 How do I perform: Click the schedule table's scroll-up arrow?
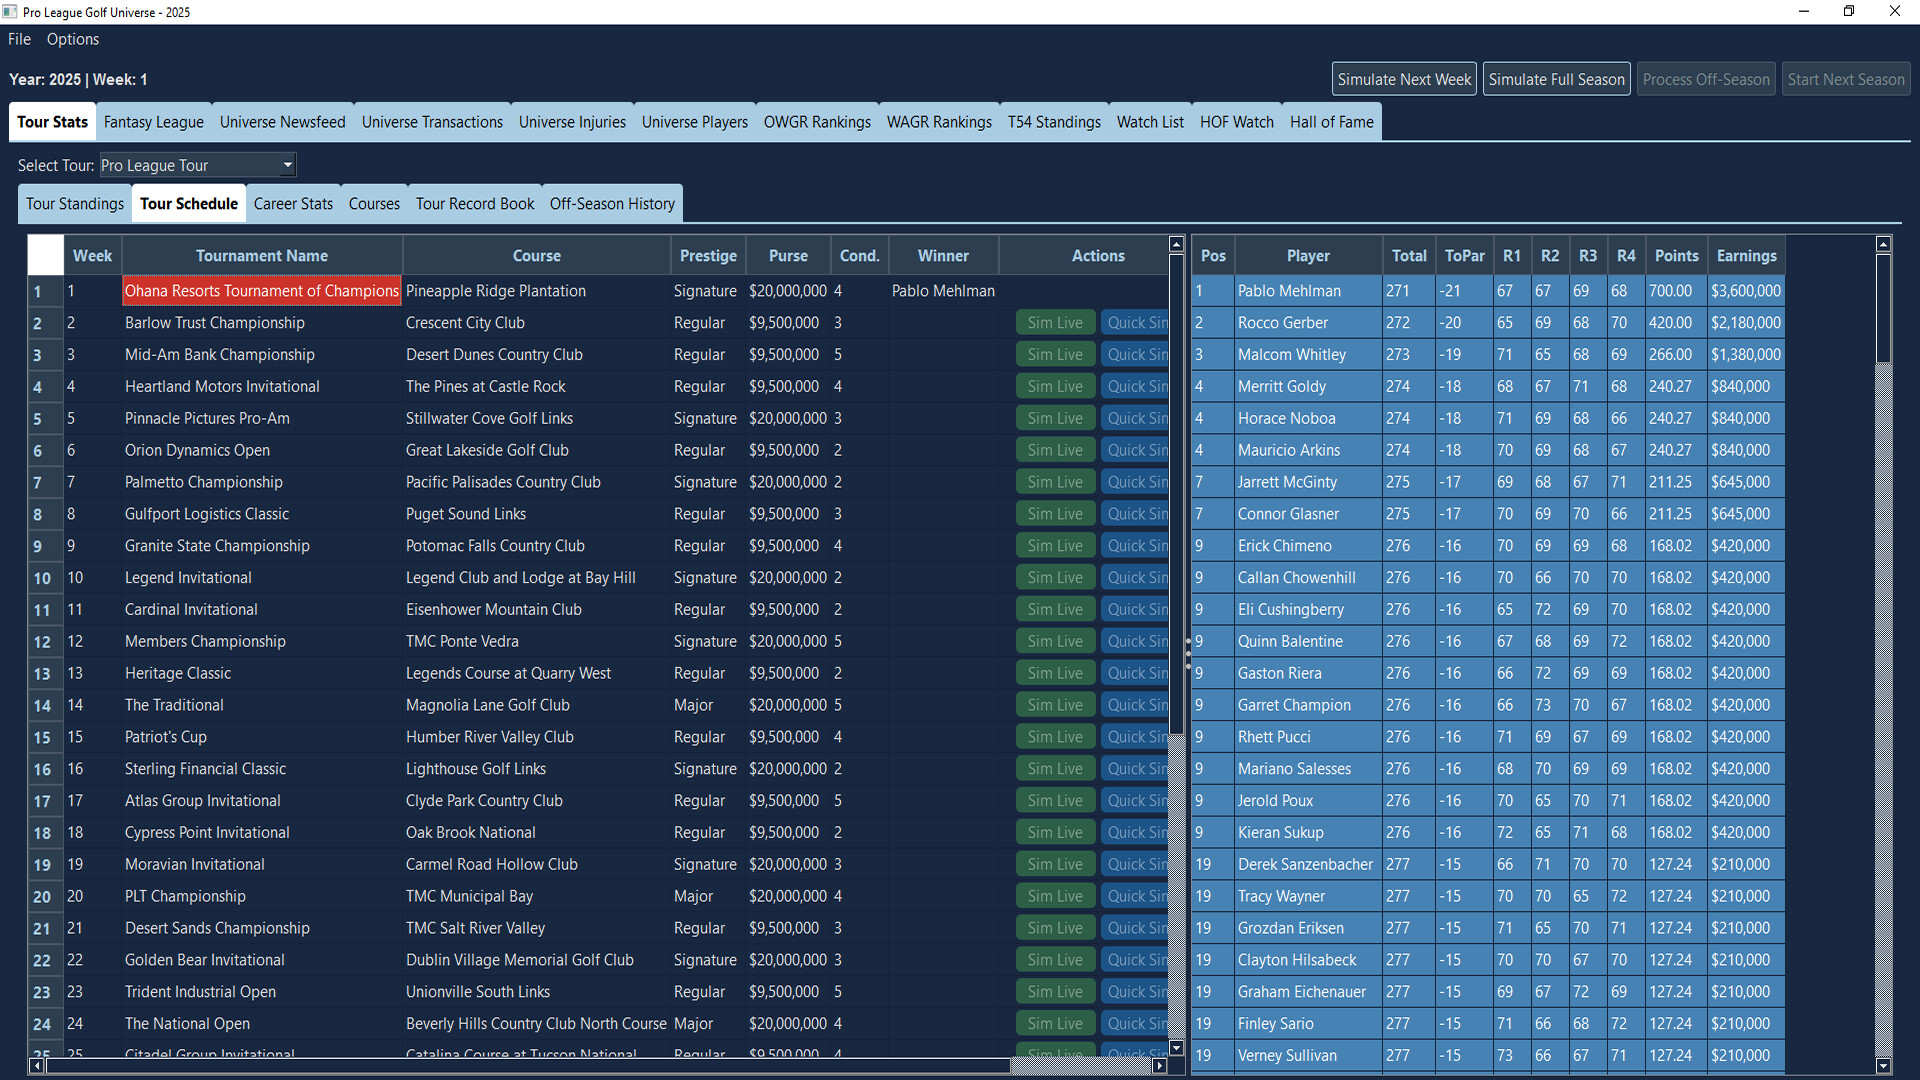(x=1176, y=243)
